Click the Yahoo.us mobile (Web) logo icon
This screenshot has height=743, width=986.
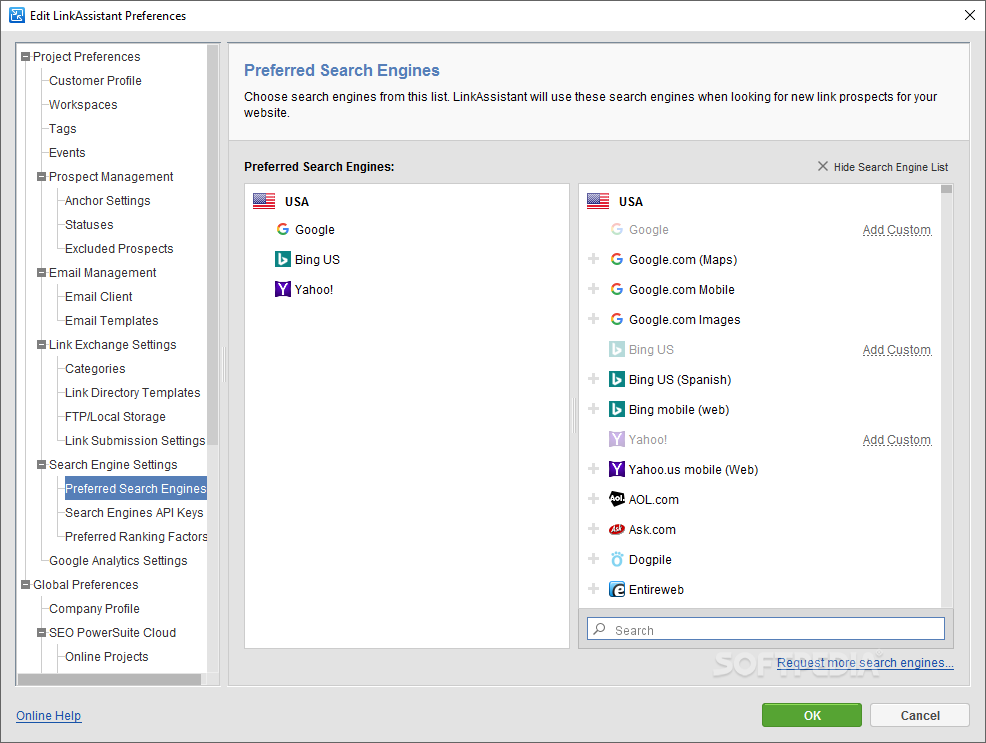click(x=617, y=469)
